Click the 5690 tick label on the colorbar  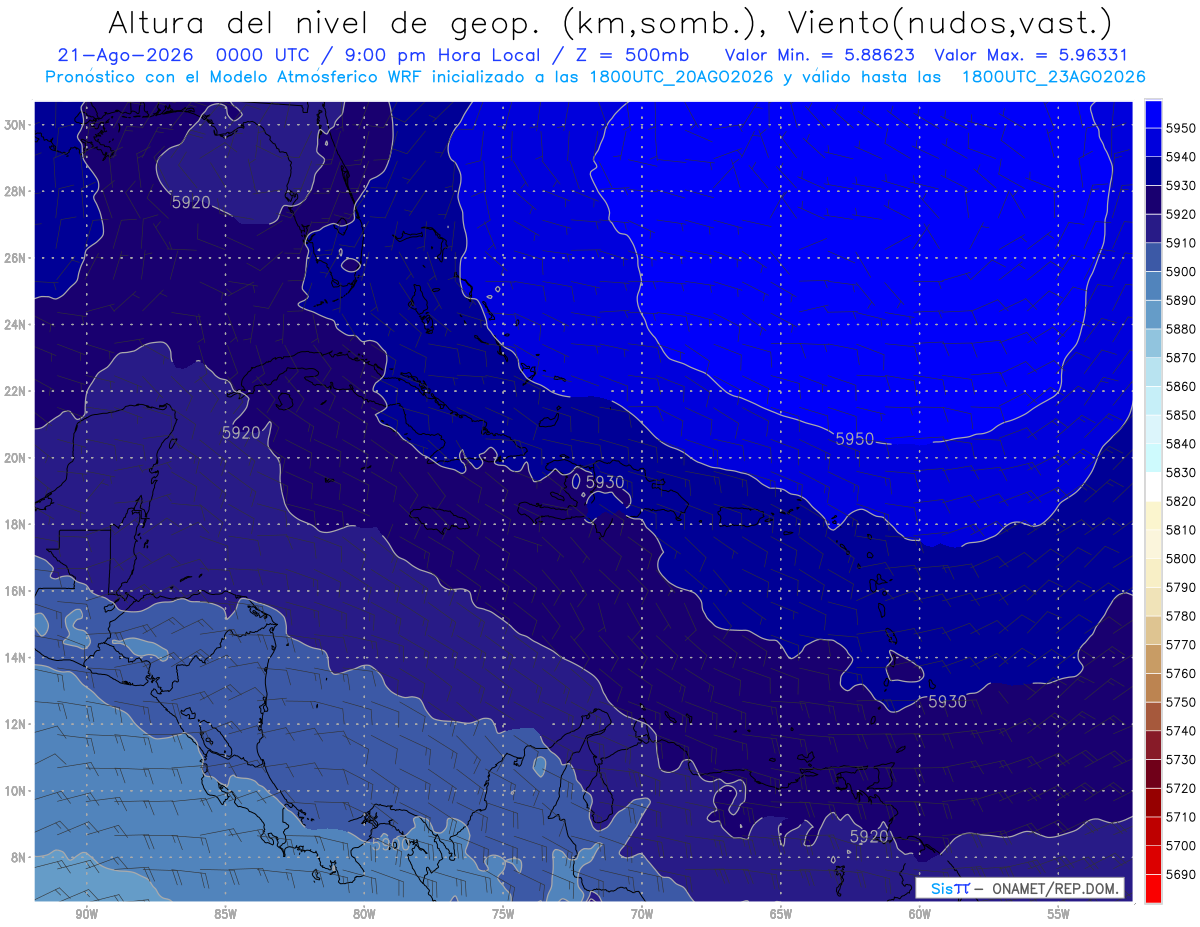pyautogui.click(x=1181, y=874)
